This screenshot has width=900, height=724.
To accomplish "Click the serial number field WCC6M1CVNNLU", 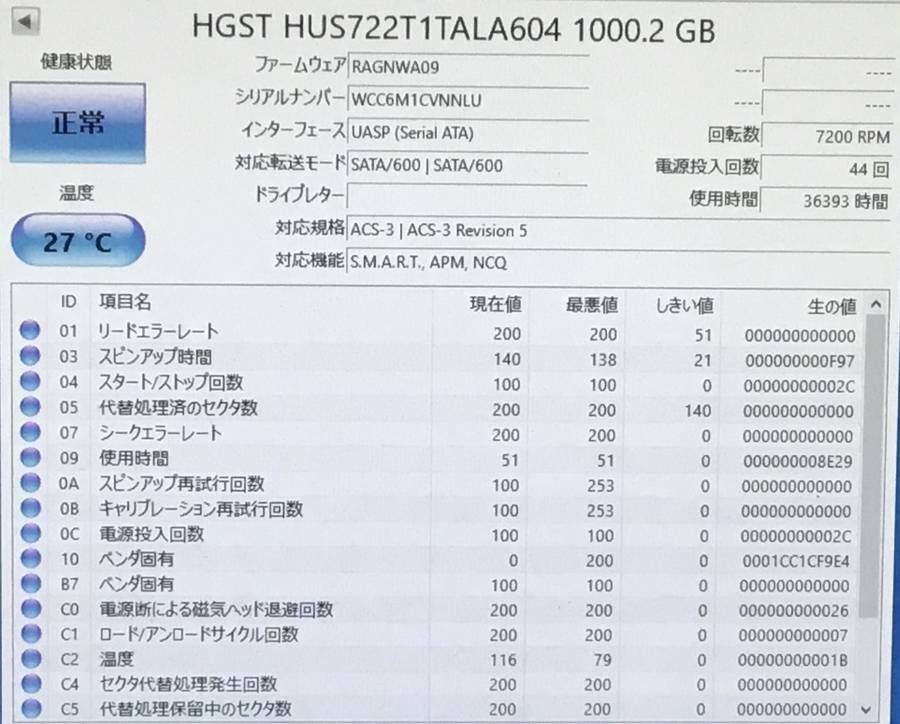I will tap(468, 99).
